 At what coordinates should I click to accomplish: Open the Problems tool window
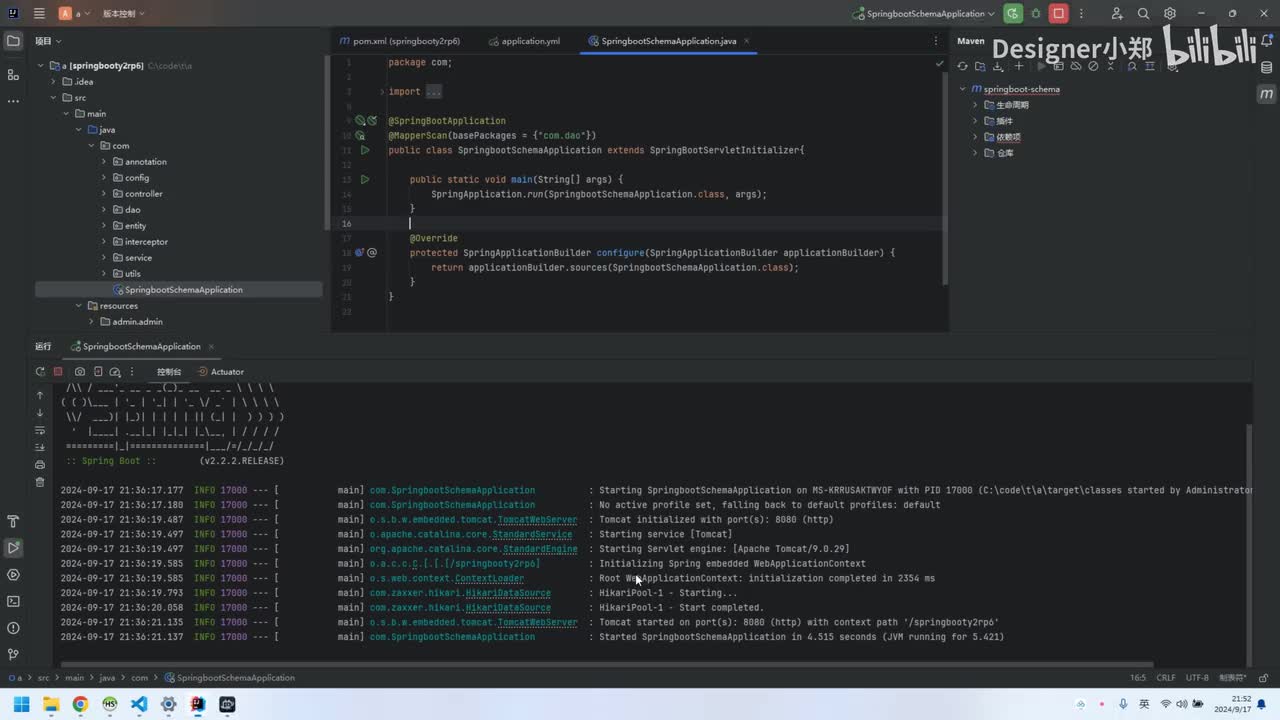13,628
